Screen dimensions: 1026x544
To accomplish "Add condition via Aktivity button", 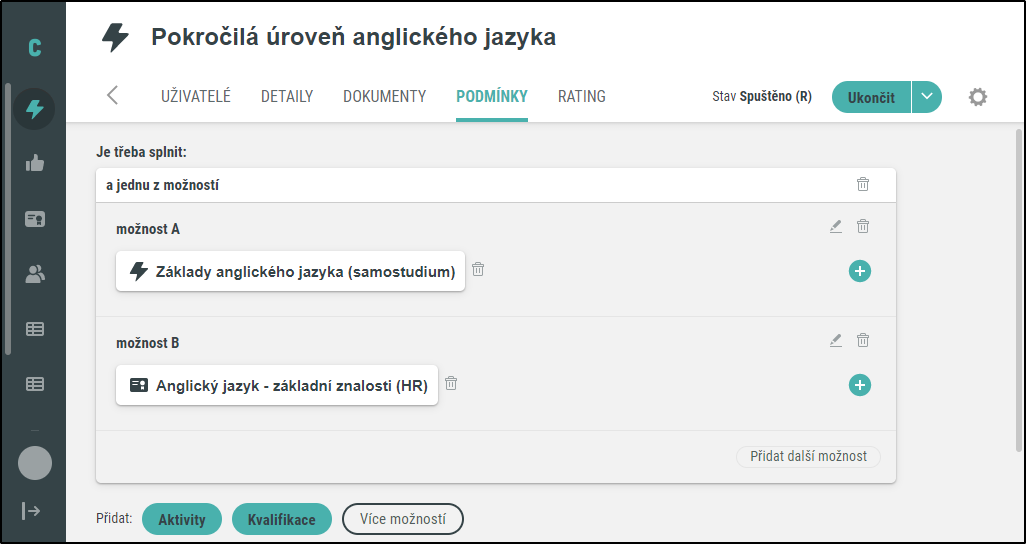I will (x=182, y=520).
